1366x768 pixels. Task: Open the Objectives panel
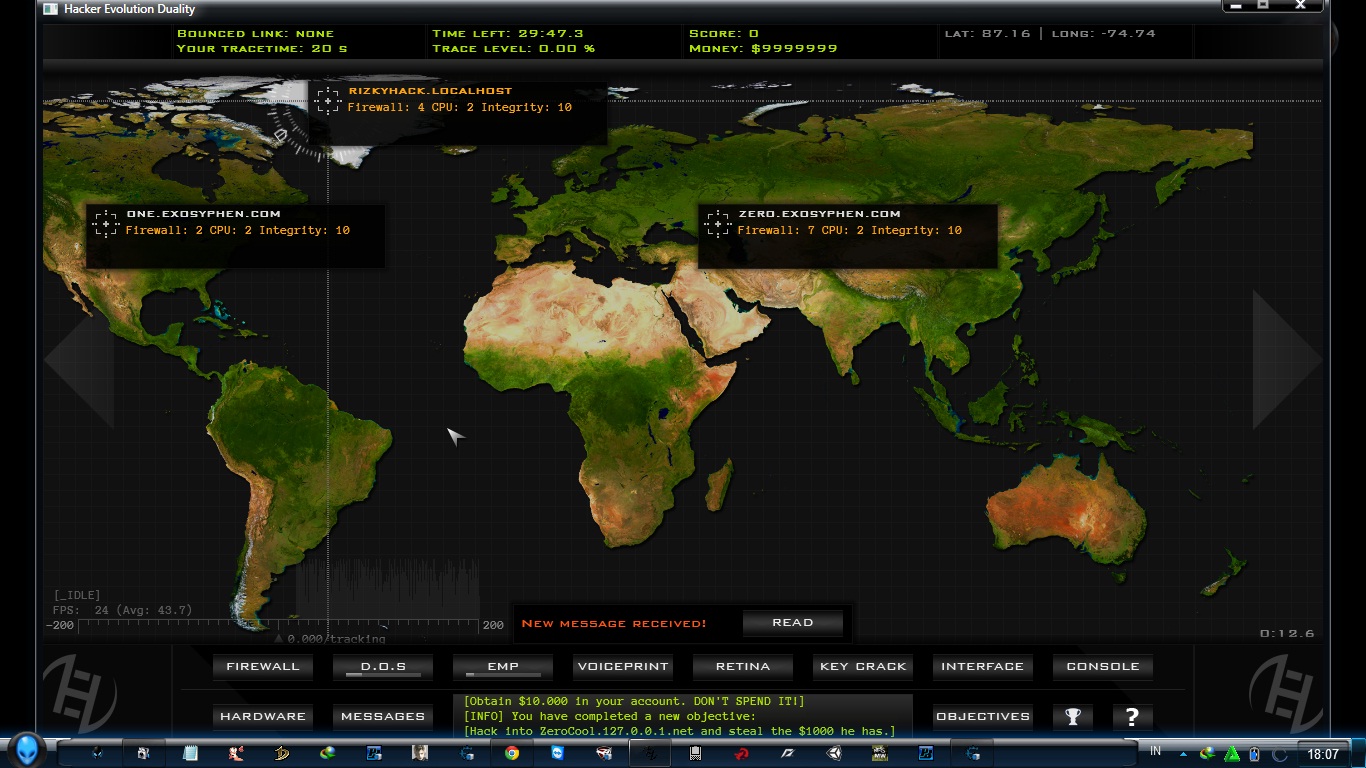tap(983, 716)
